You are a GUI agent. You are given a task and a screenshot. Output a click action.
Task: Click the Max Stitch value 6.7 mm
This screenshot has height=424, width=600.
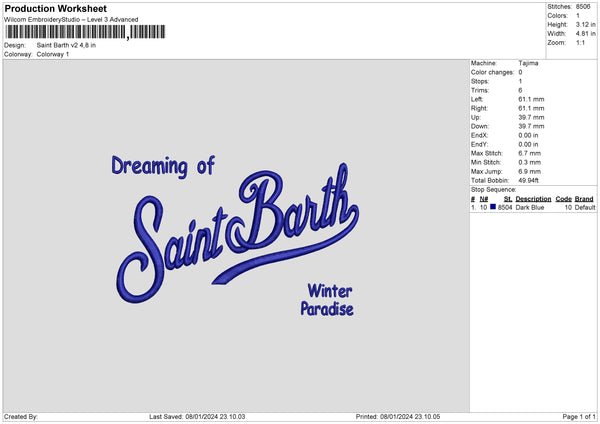(530, 153)
